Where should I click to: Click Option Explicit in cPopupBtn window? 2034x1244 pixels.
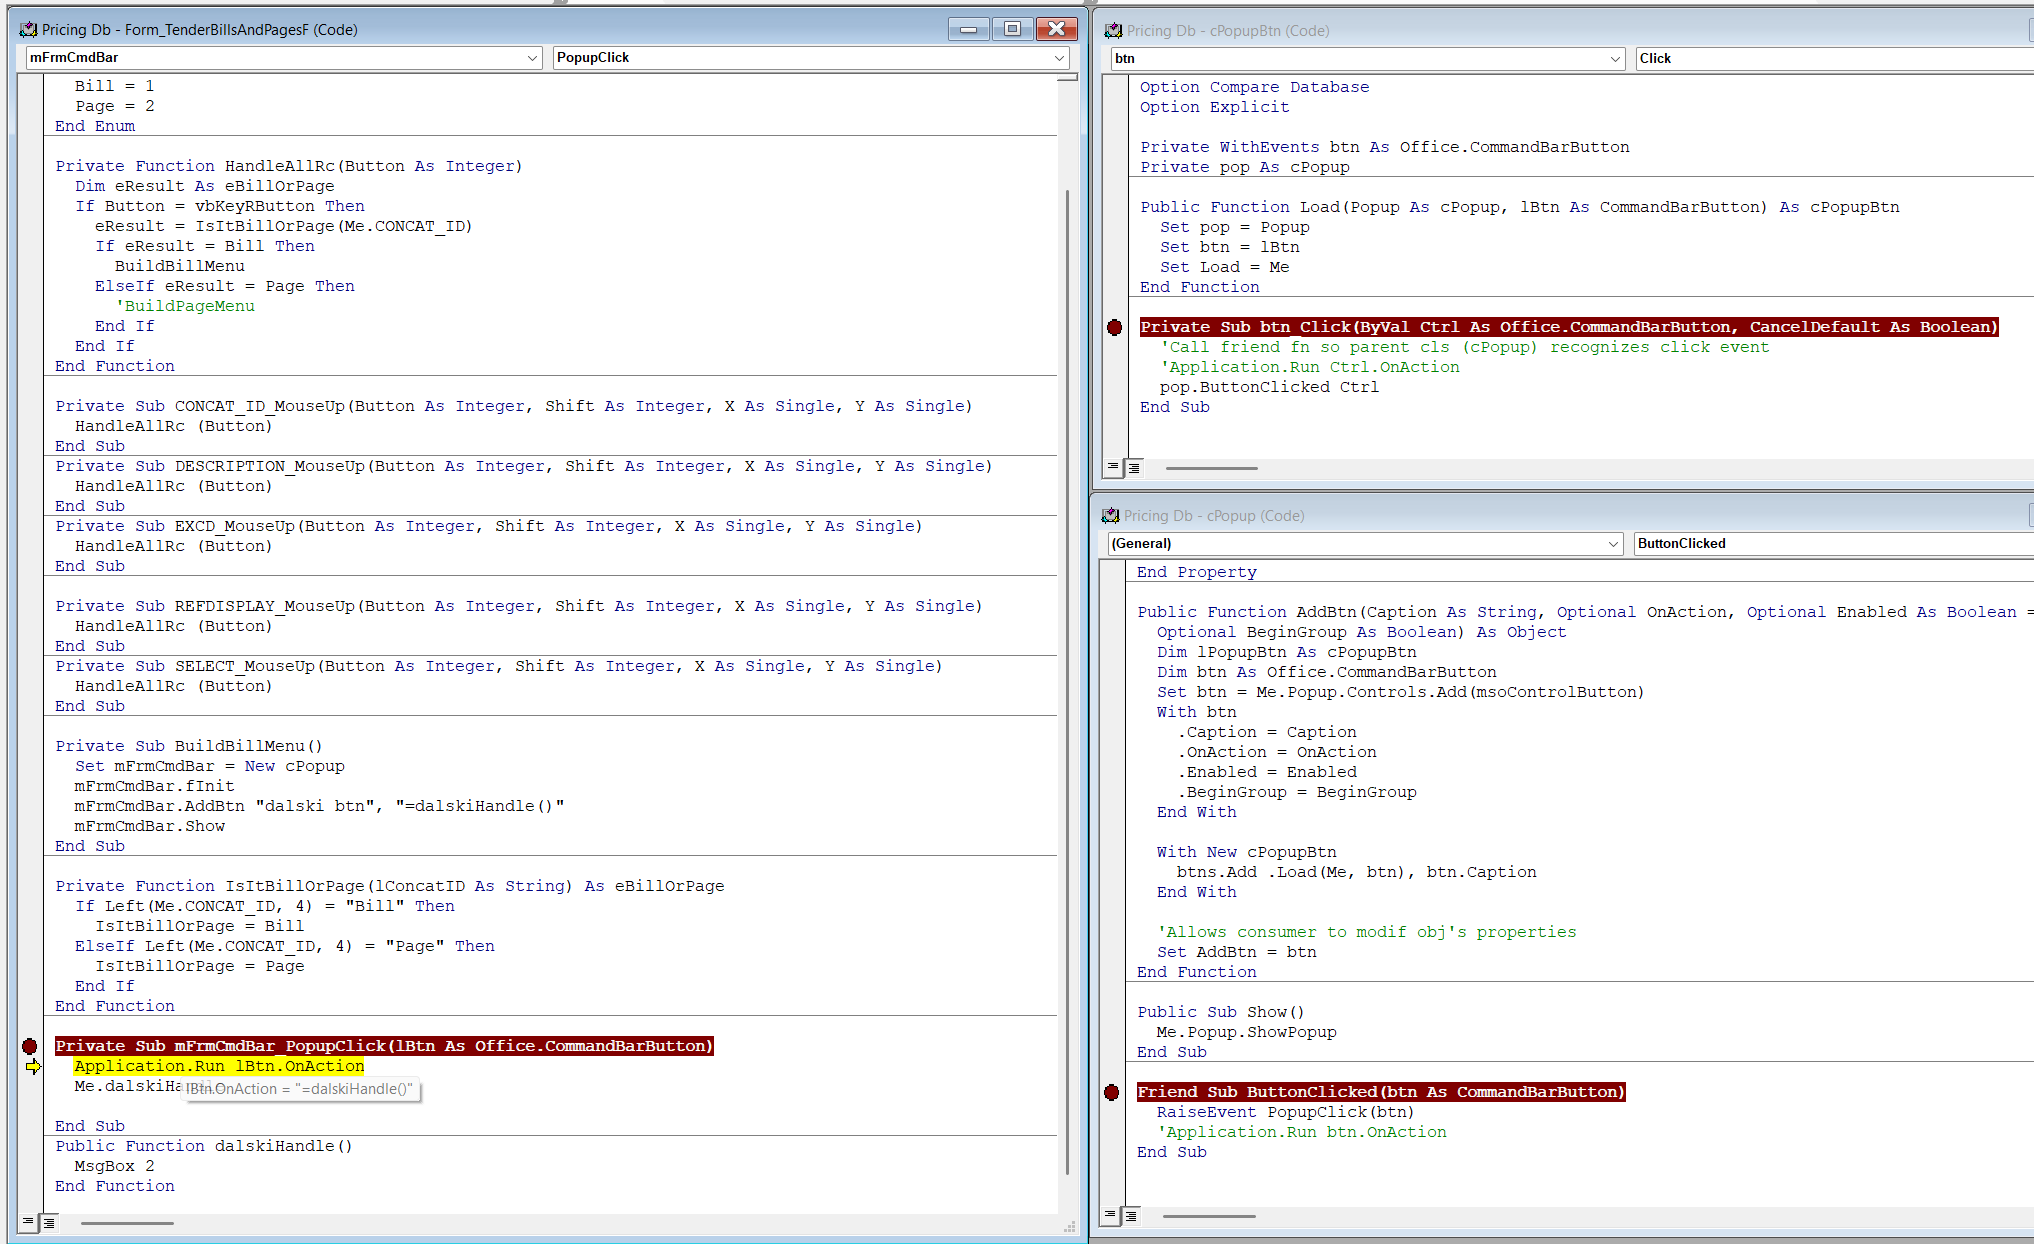[x=1214, y=107]
